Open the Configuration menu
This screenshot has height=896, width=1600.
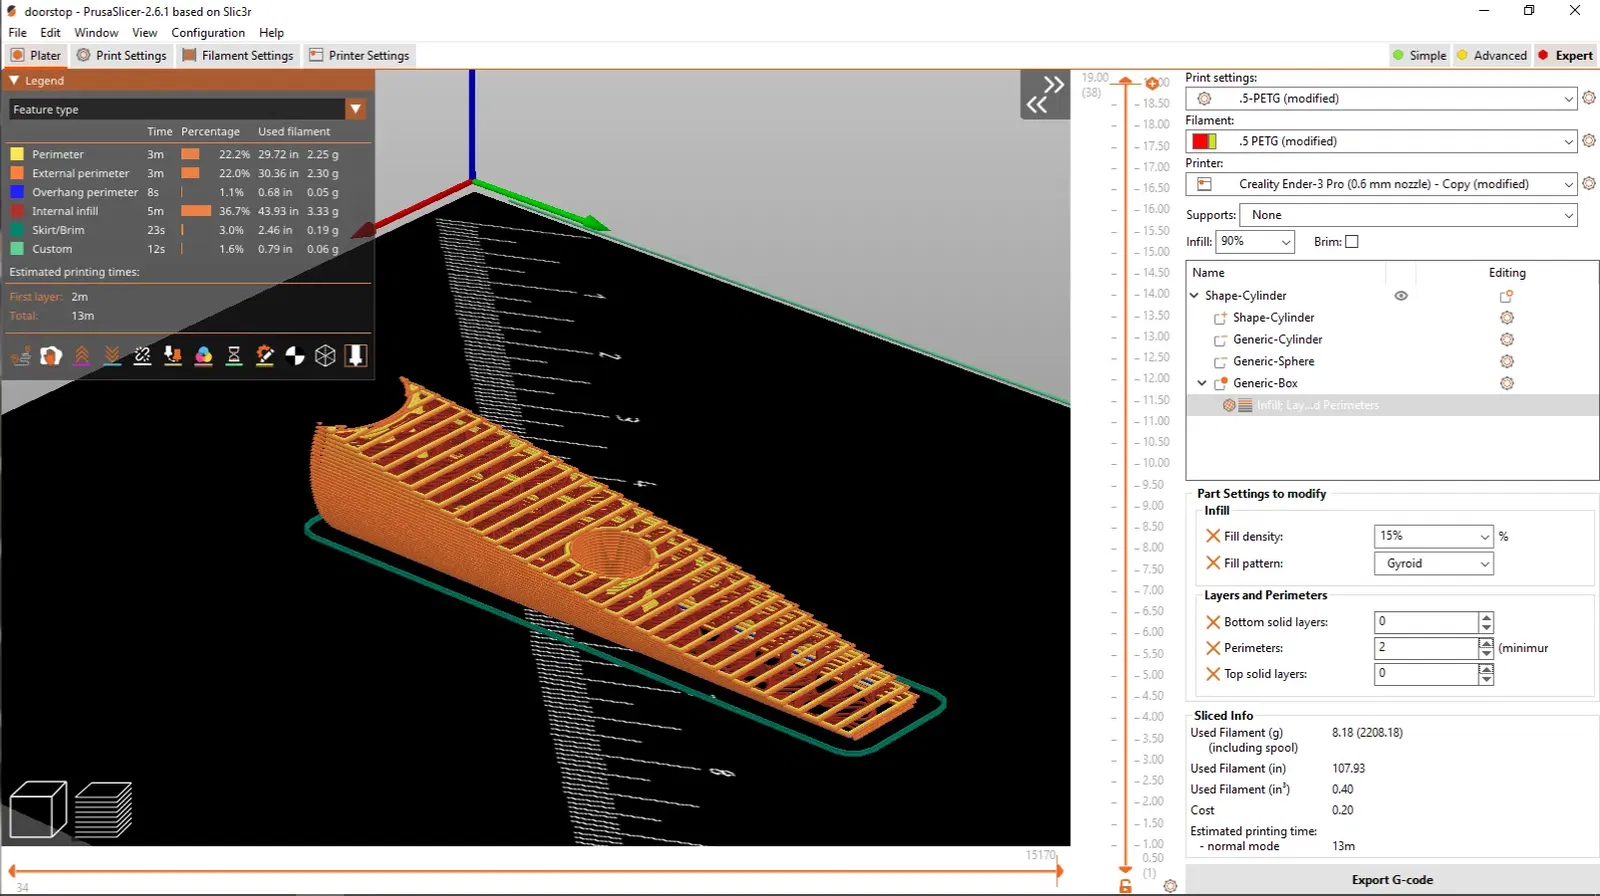pyautogui.click(x=208, y=32)
